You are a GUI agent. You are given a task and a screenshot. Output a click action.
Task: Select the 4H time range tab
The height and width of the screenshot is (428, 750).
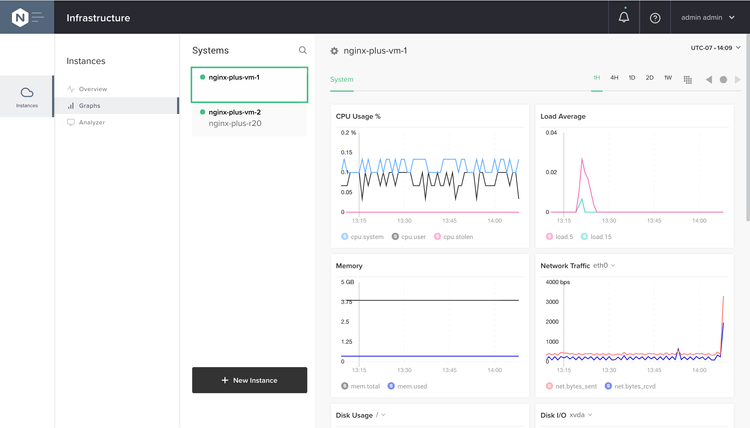pos(615,78)
